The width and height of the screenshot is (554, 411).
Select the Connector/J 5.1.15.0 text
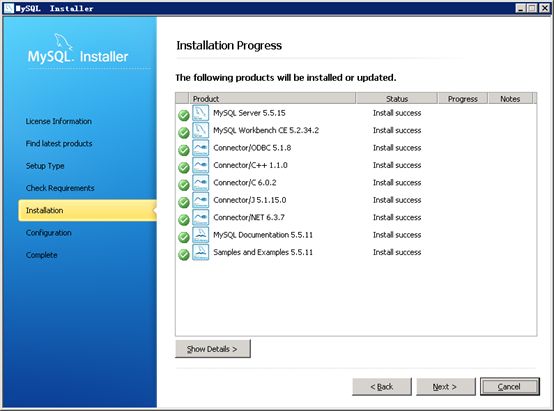250,200
